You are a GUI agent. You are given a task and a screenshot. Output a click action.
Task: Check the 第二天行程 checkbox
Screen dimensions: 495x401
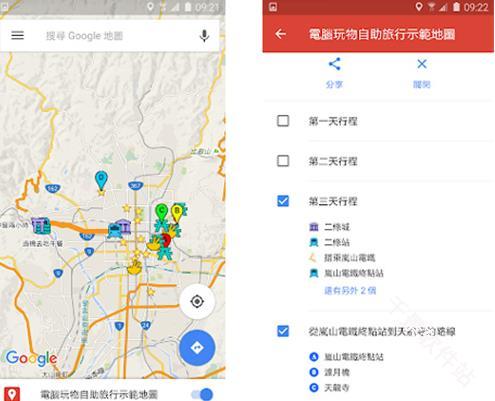click(x=283, y=161)
